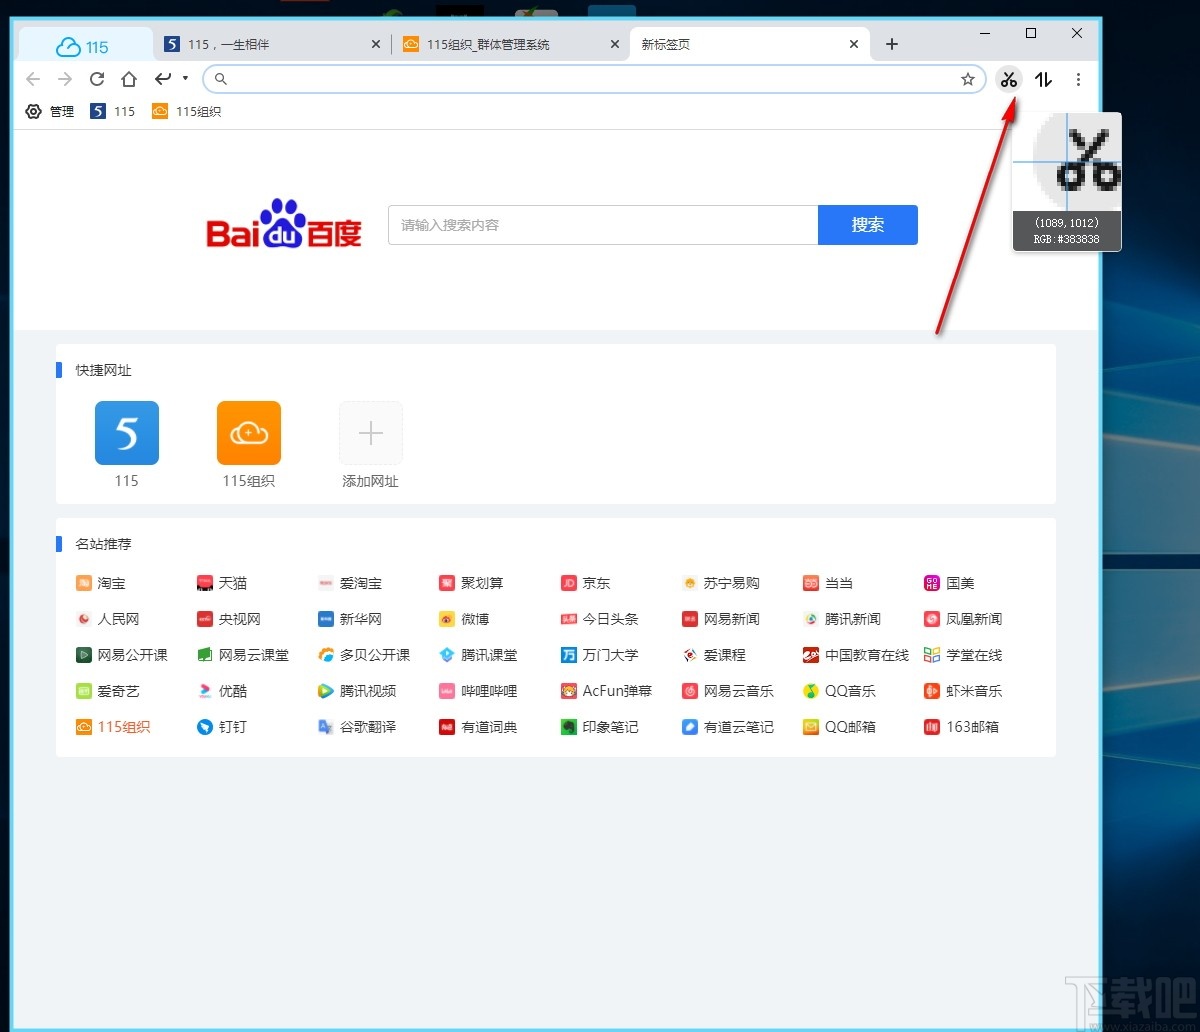Open 115组织 bookmark in bookmarks bar

point(186,111)
